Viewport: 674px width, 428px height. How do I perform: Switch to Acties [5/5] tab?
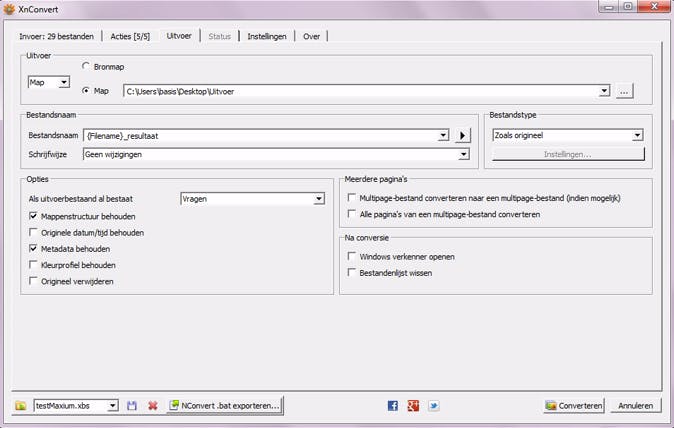pyautogui.click(x=130, y=37)
